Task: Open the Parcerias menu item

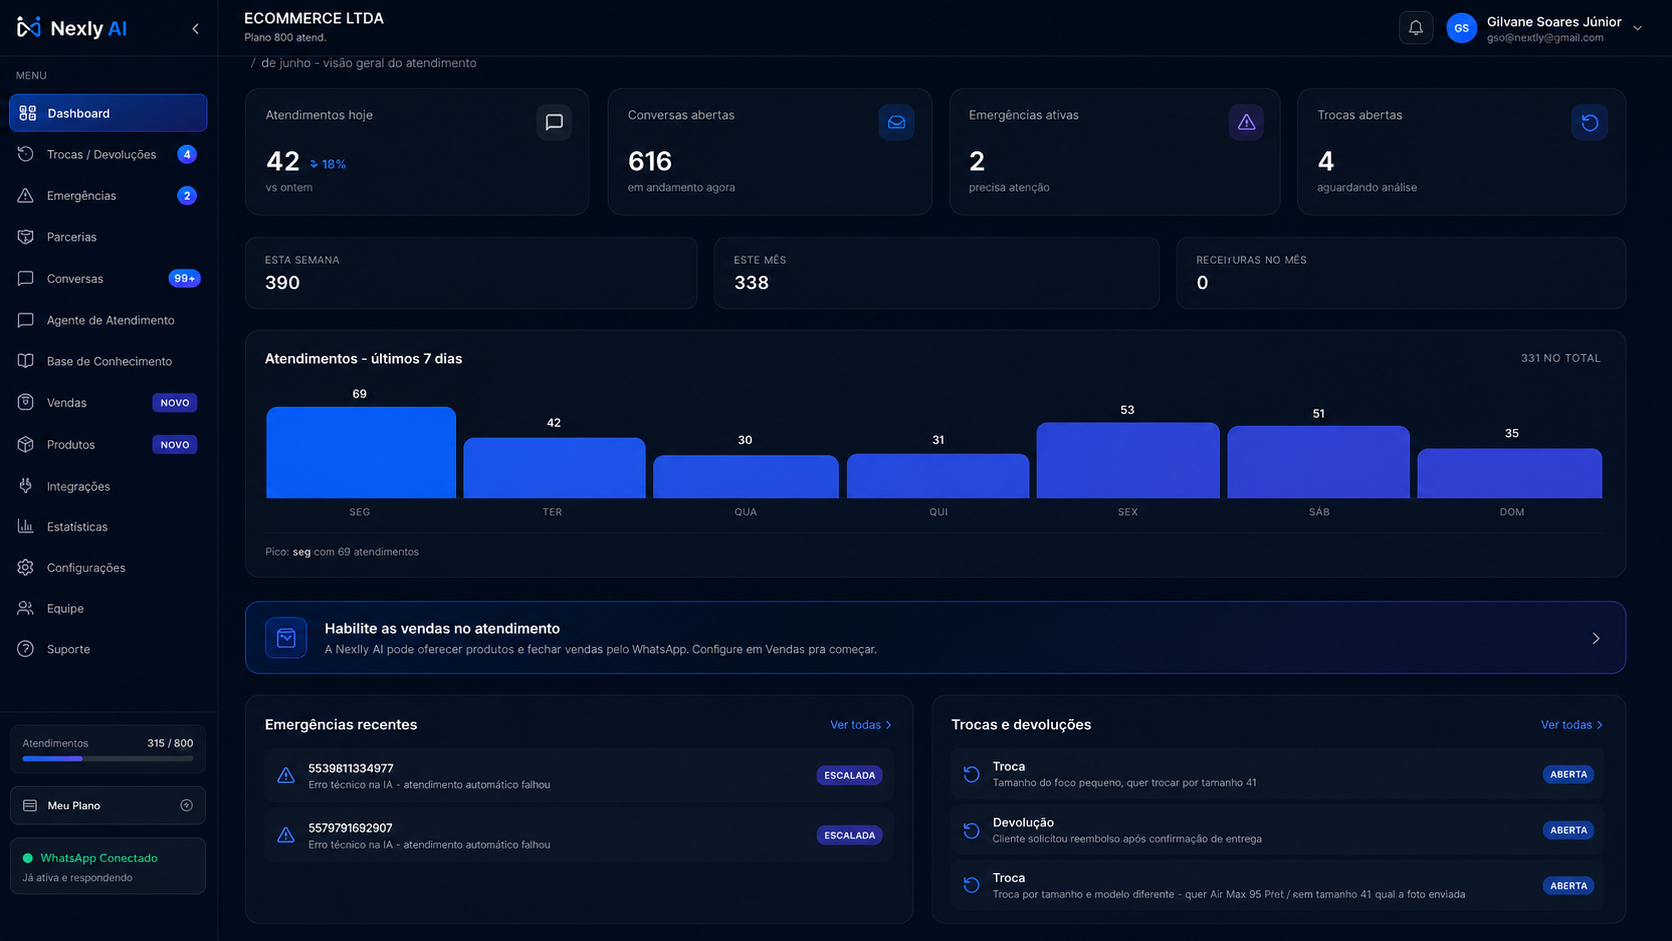Action: pyautogui.click(x=108, y=237)
